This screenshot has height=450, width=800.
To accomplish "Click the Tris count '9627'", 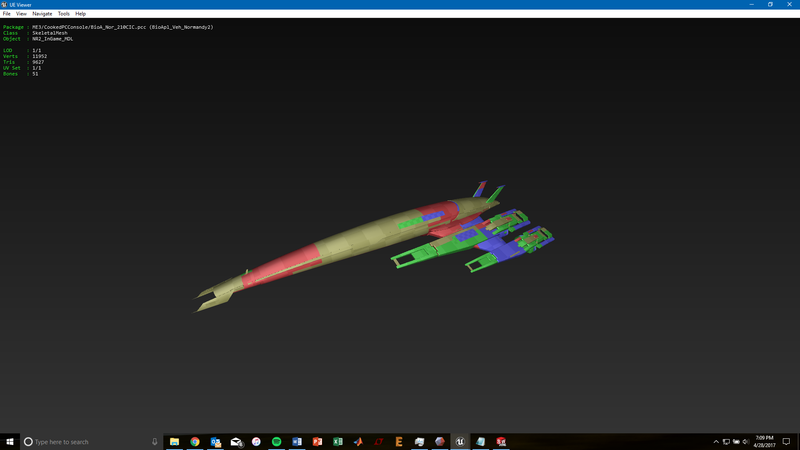I will (38, 62).
